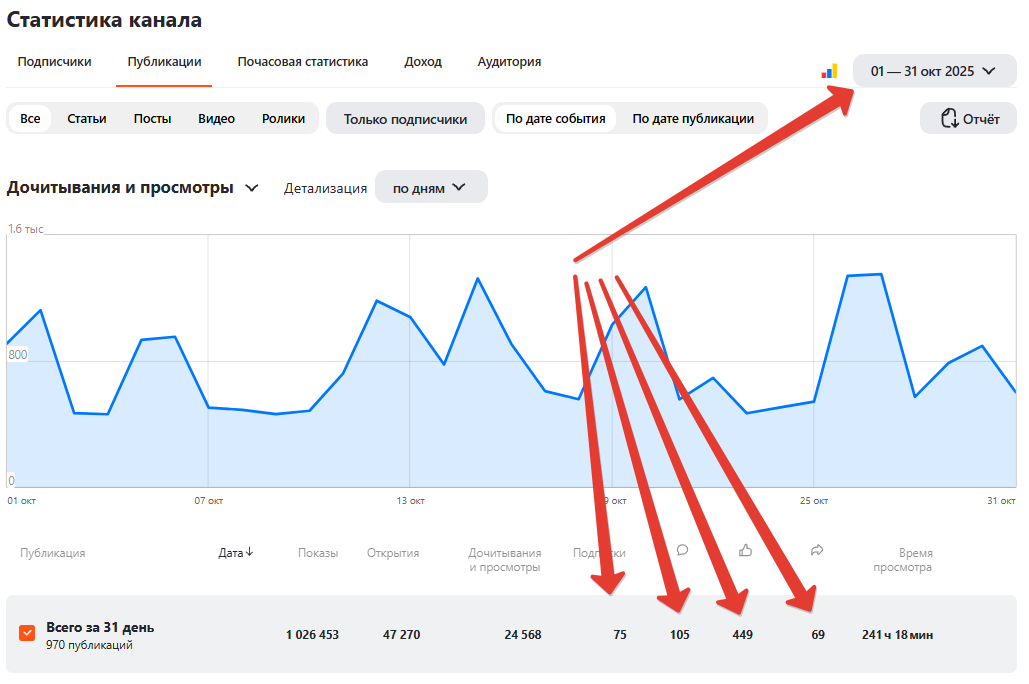Open the Доход tab

coord(423,62)
